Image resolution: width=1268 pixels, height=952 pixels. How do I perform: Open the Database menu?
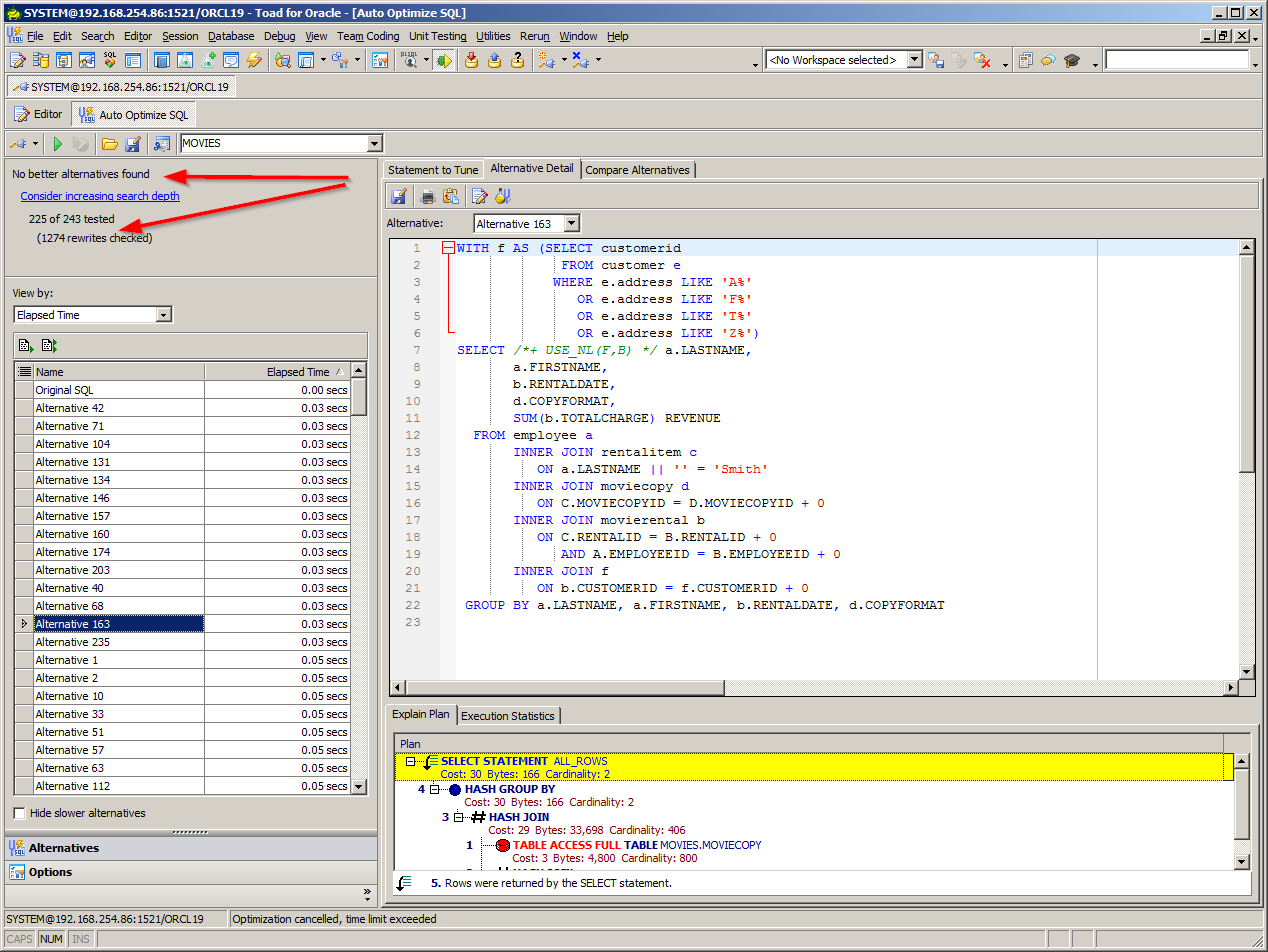tap(231, 36)
